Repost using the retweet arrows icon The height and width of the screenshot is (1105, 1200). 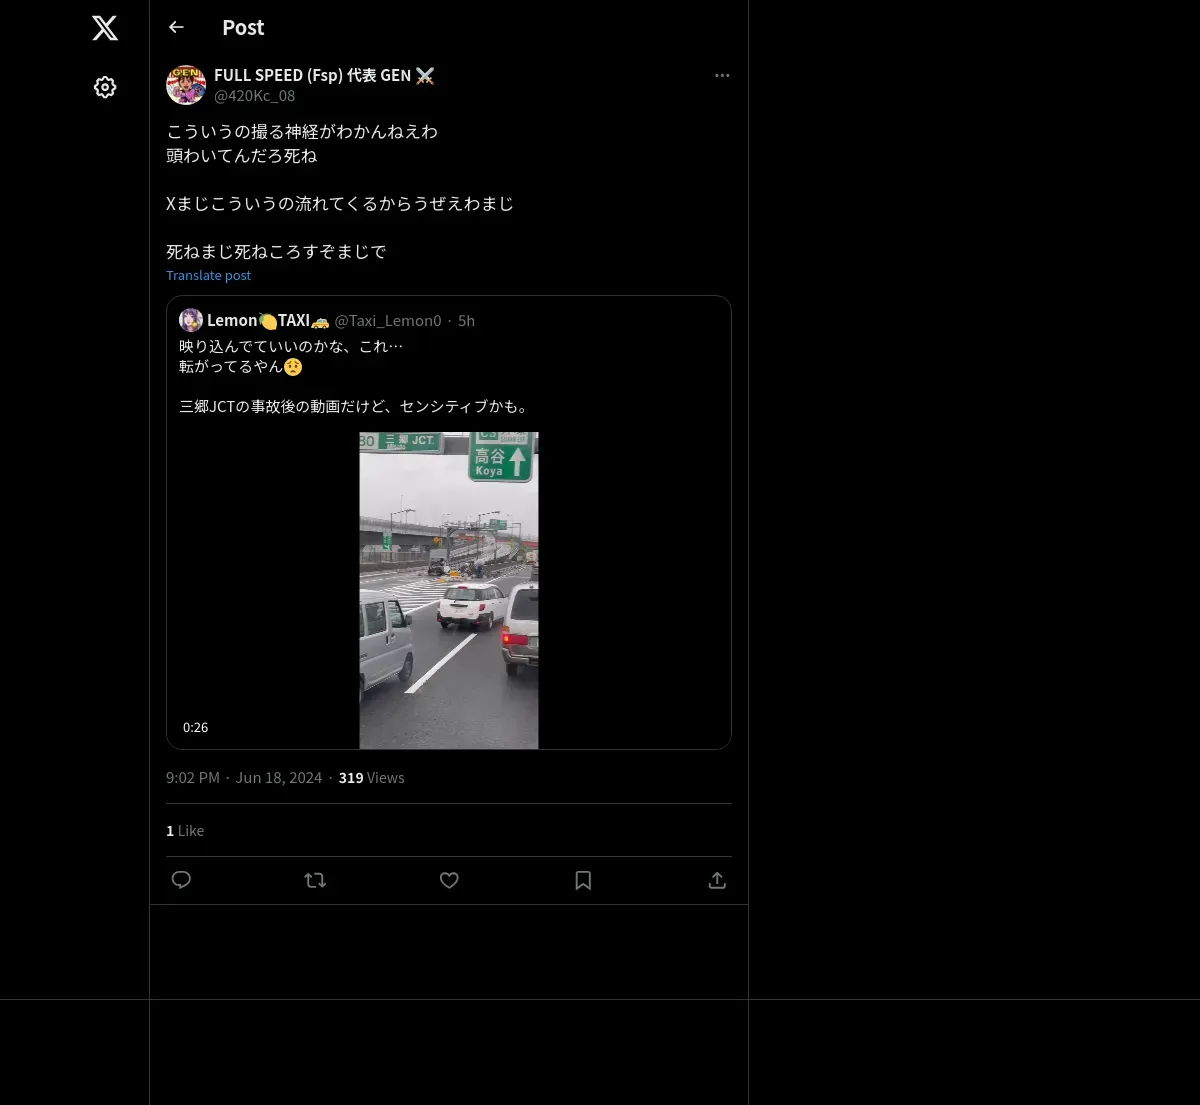[x=315, y=880]
